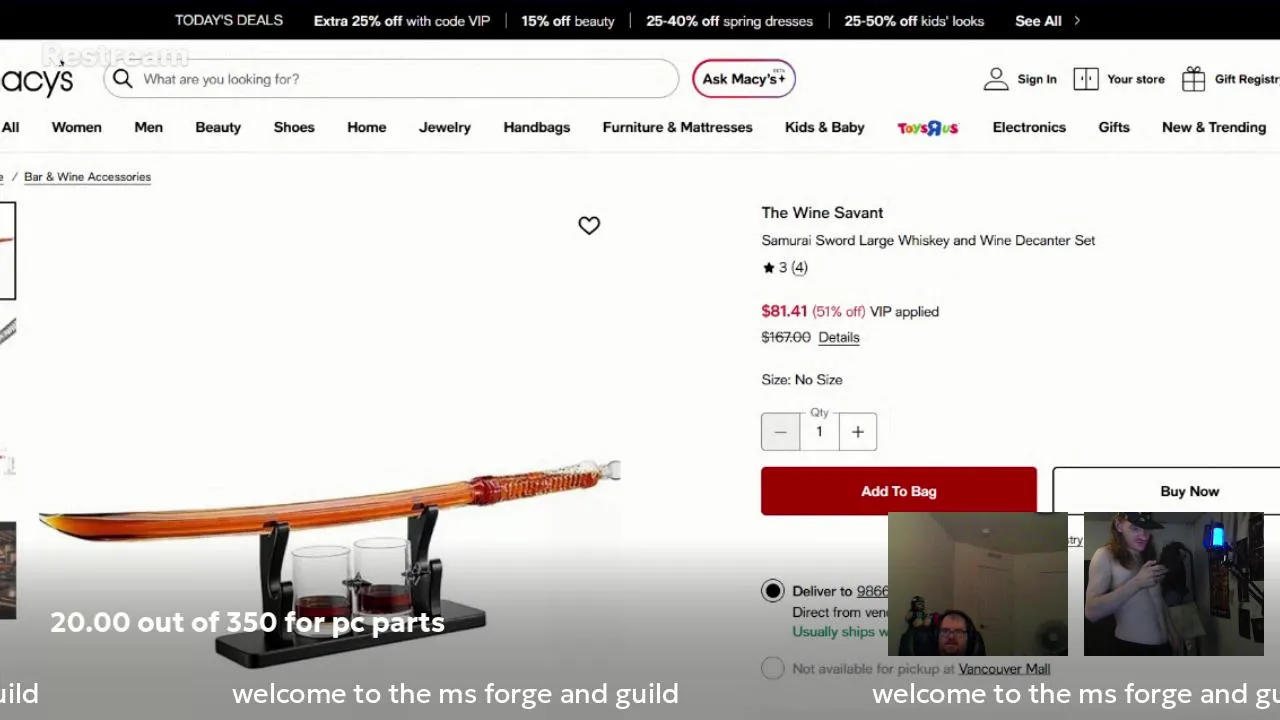
Task: Open the Furniture & Mattresses menu
Action: pos(677,127)
